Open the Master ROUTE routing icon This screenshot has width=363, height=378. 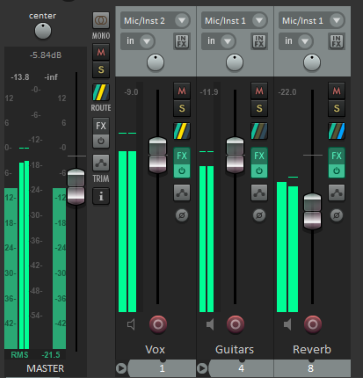tap(101, 92)
